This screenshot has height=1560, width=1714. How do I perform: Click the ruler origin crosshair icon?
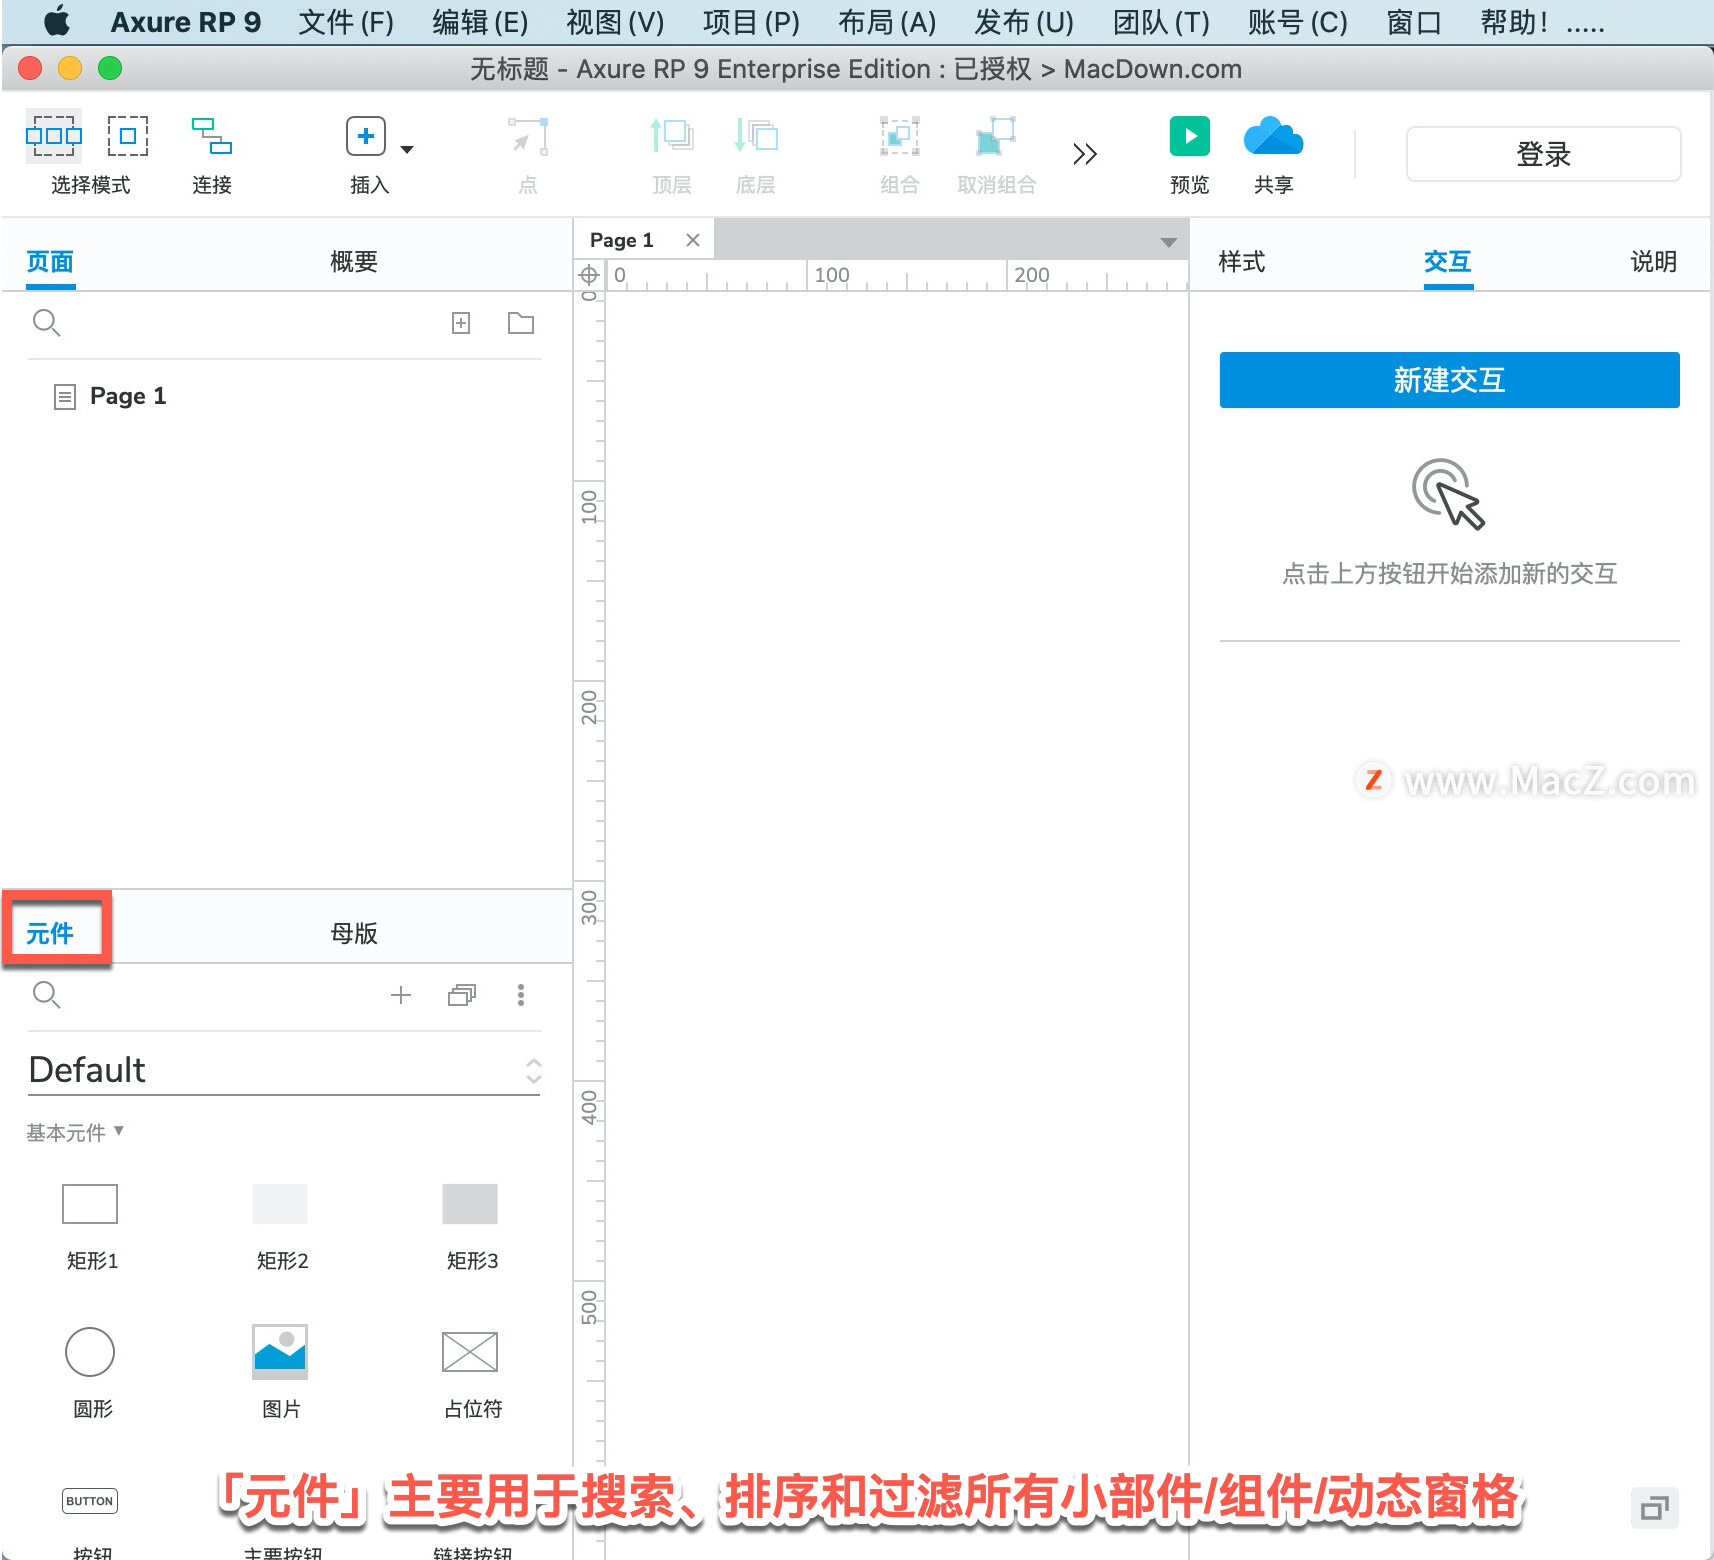(589, 274)
